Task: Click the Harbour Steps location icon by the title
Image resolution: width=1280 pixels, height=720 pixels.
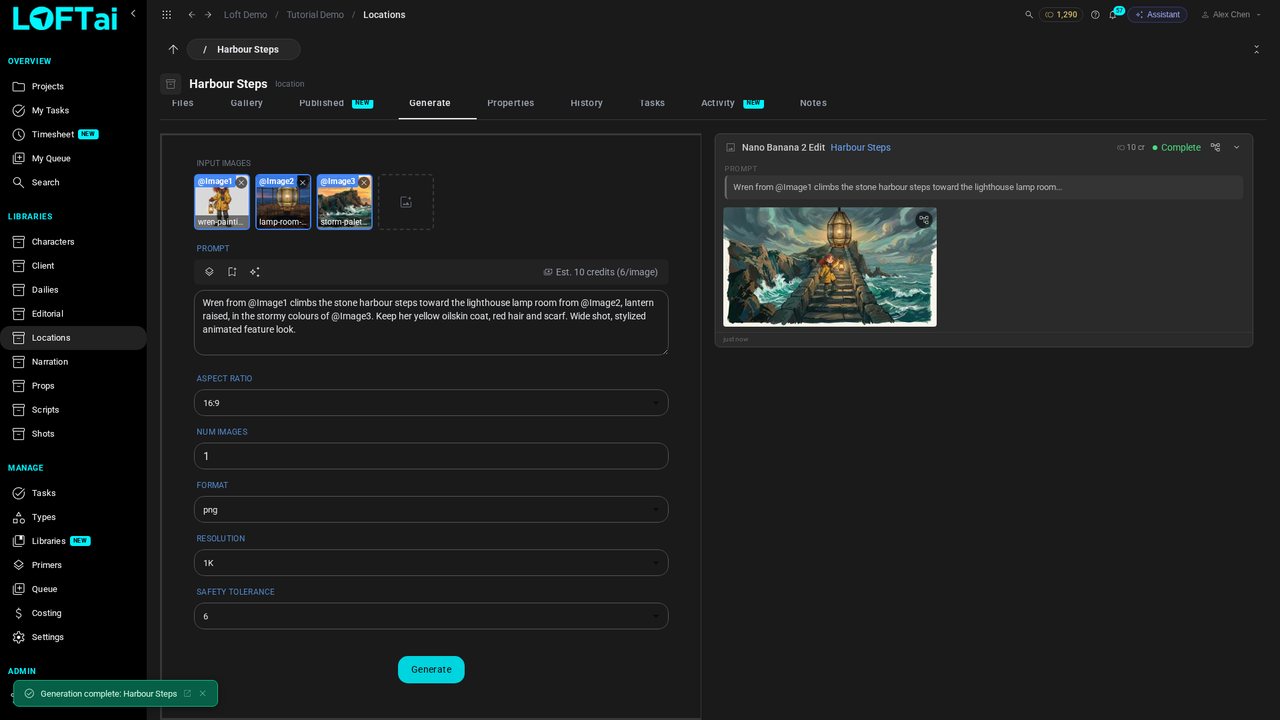Action: pyautogui.click(x=170, y=84)
